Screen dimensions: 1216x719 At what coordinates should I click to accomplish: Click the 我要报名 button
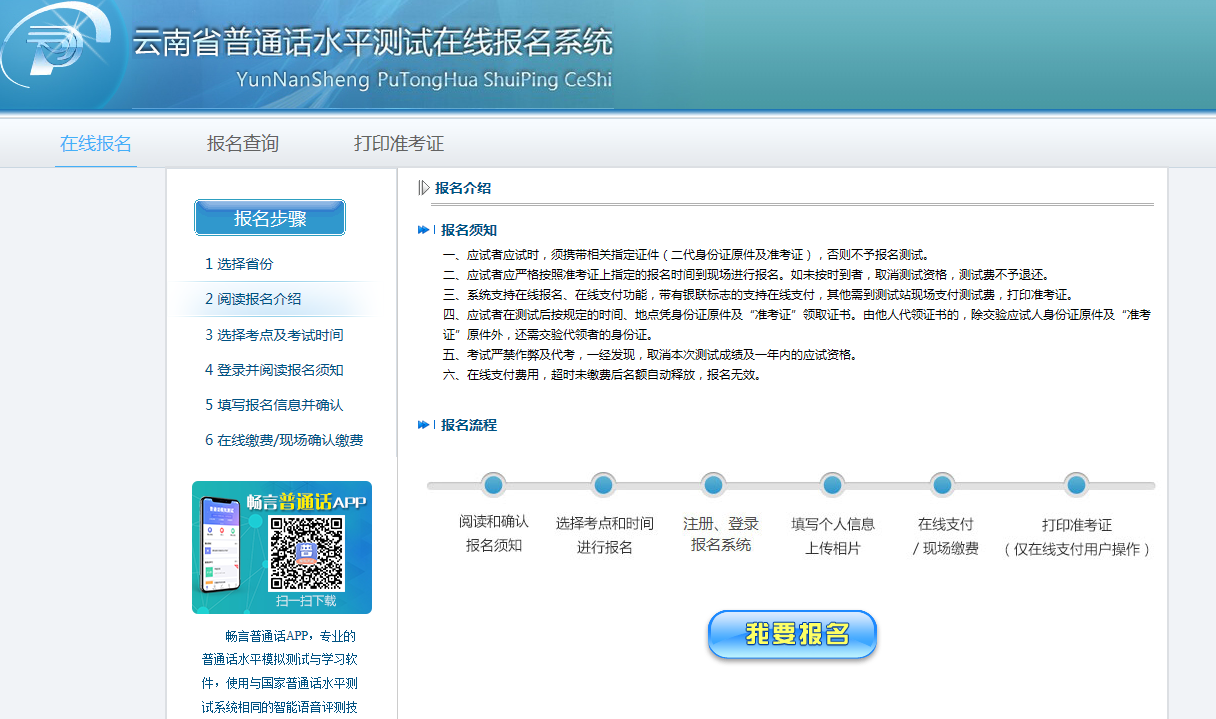[792, 634]
